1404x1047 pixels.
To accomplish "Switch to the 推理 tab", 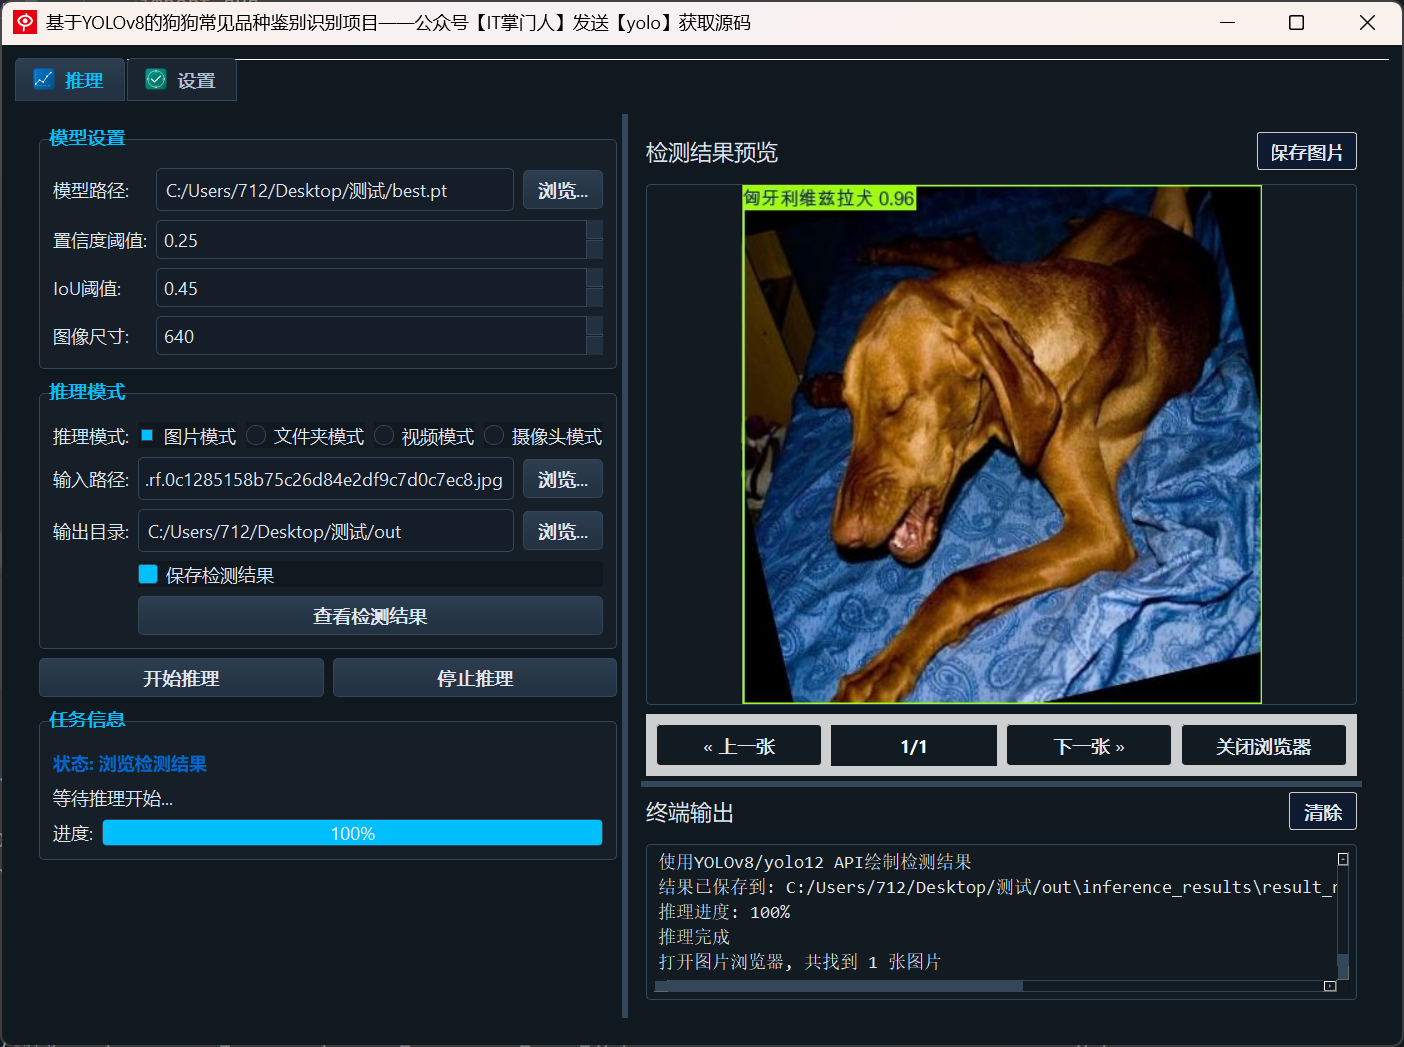I will coord(70,80).
